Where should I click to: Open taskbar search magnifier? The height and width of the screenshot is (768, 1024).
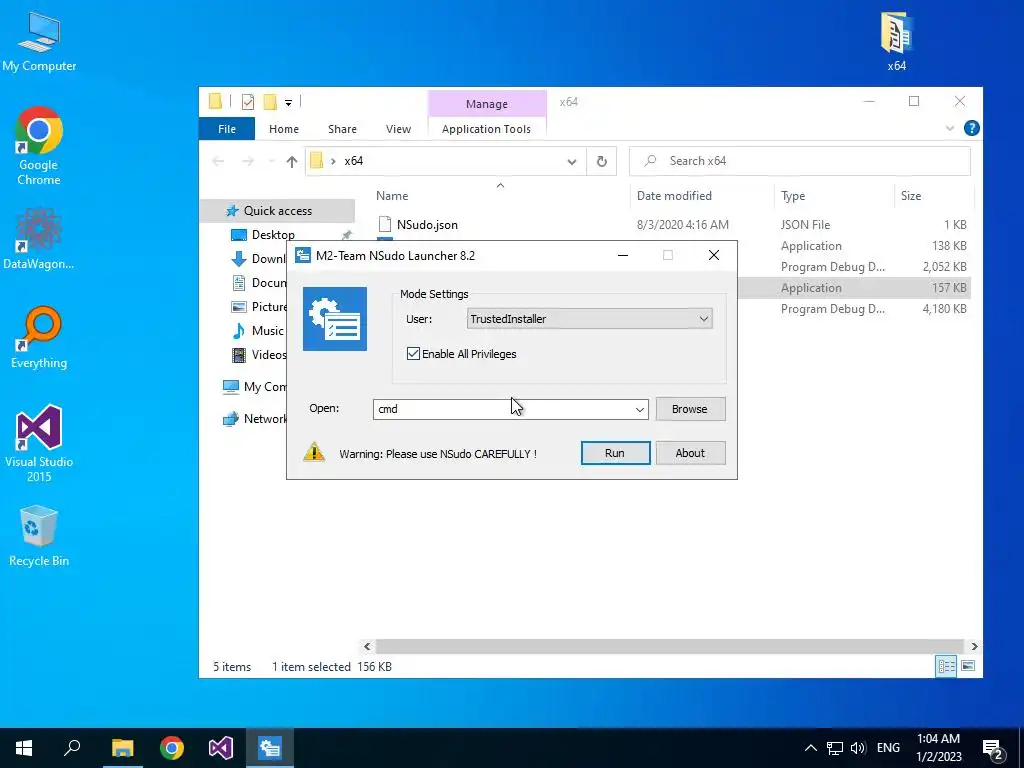(x=72, y=748)
